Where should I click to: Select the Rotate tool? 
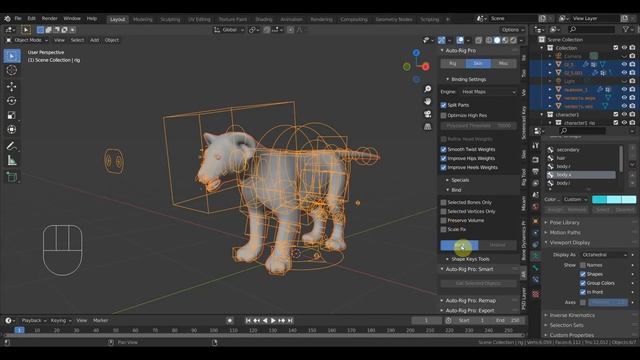click(12, 101)
